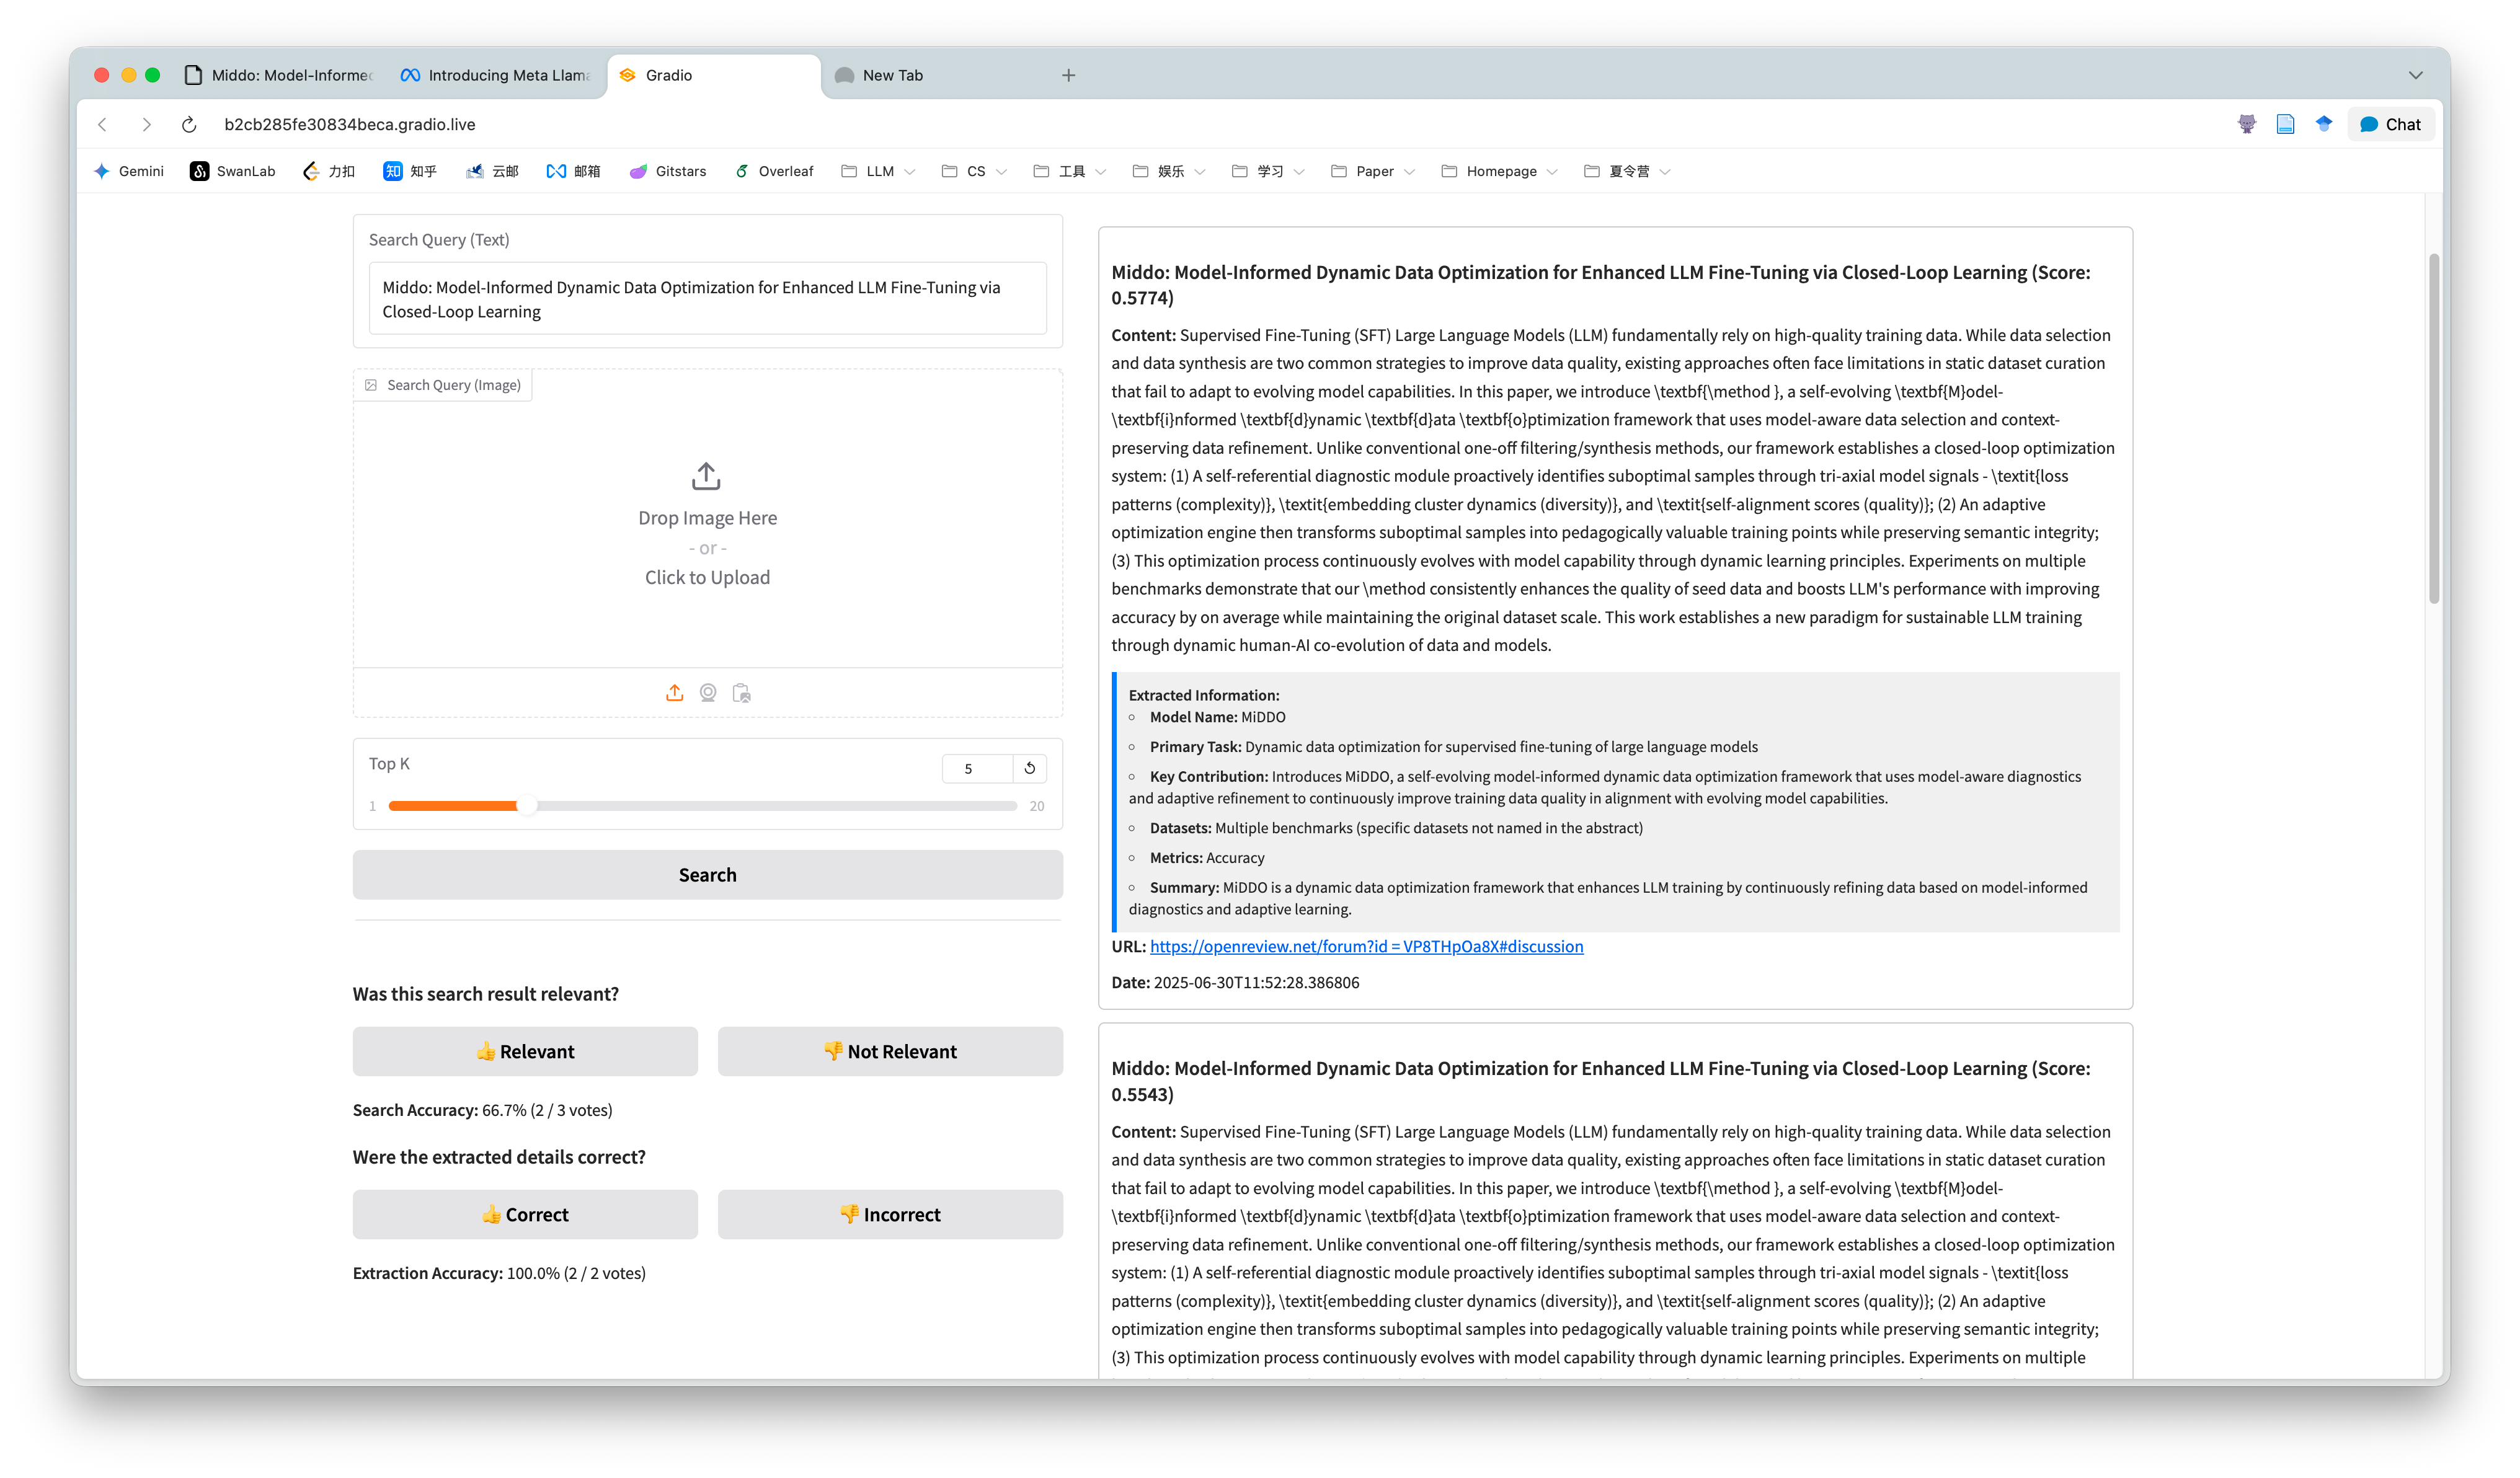Viewport: 2520px width, 1478px height.
Task: Expand the 工具 bookmarks folder
Action: (1069, 171)
